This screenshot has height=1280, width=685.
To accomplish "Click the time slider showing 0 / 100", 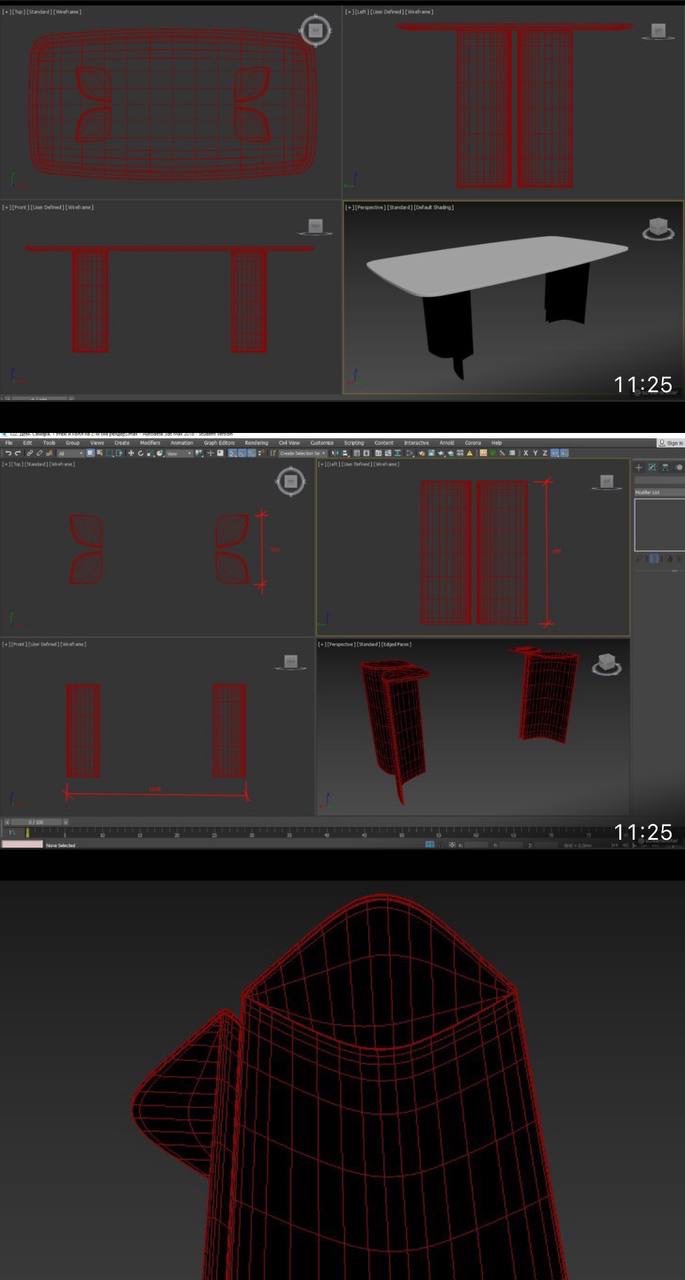I will click(x=35, y=822).
